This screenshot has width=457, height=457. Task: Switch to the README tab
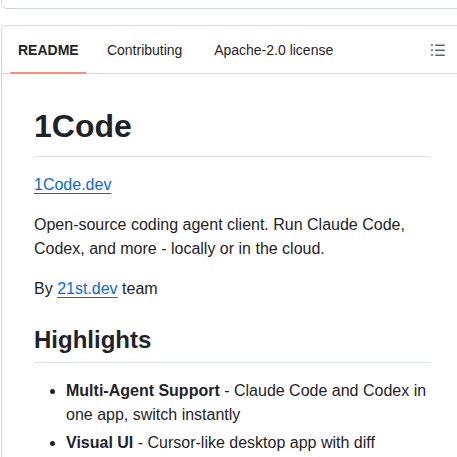48,50
